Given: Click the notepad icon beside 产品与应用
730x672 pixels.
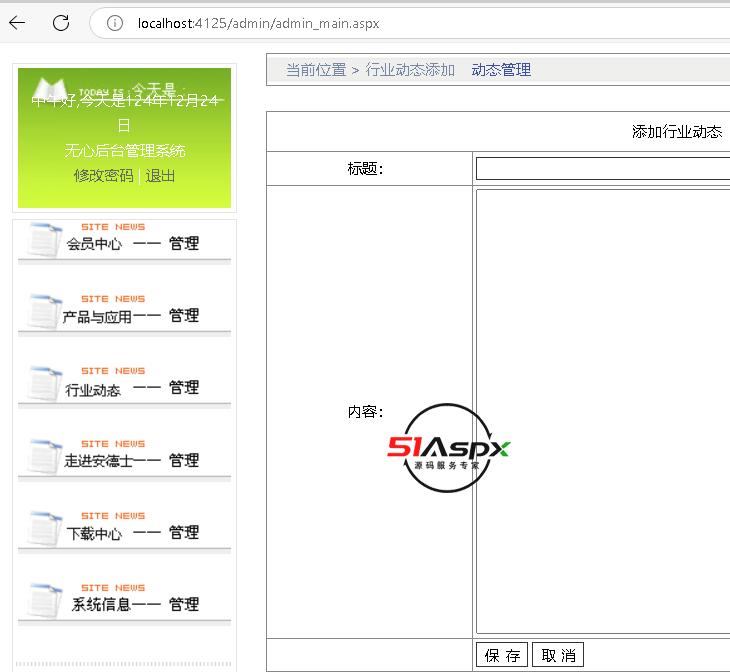Looking at the screenshot, I should (x=45, y=311).
